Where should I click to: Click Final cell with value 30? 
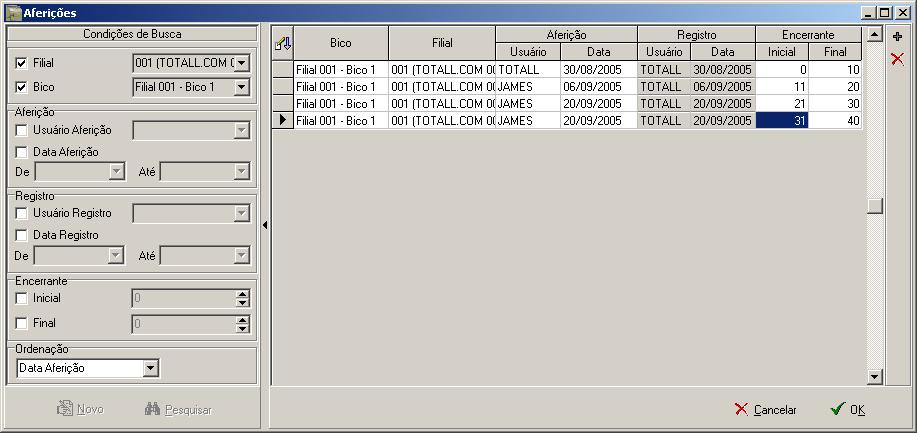(835, 104)
